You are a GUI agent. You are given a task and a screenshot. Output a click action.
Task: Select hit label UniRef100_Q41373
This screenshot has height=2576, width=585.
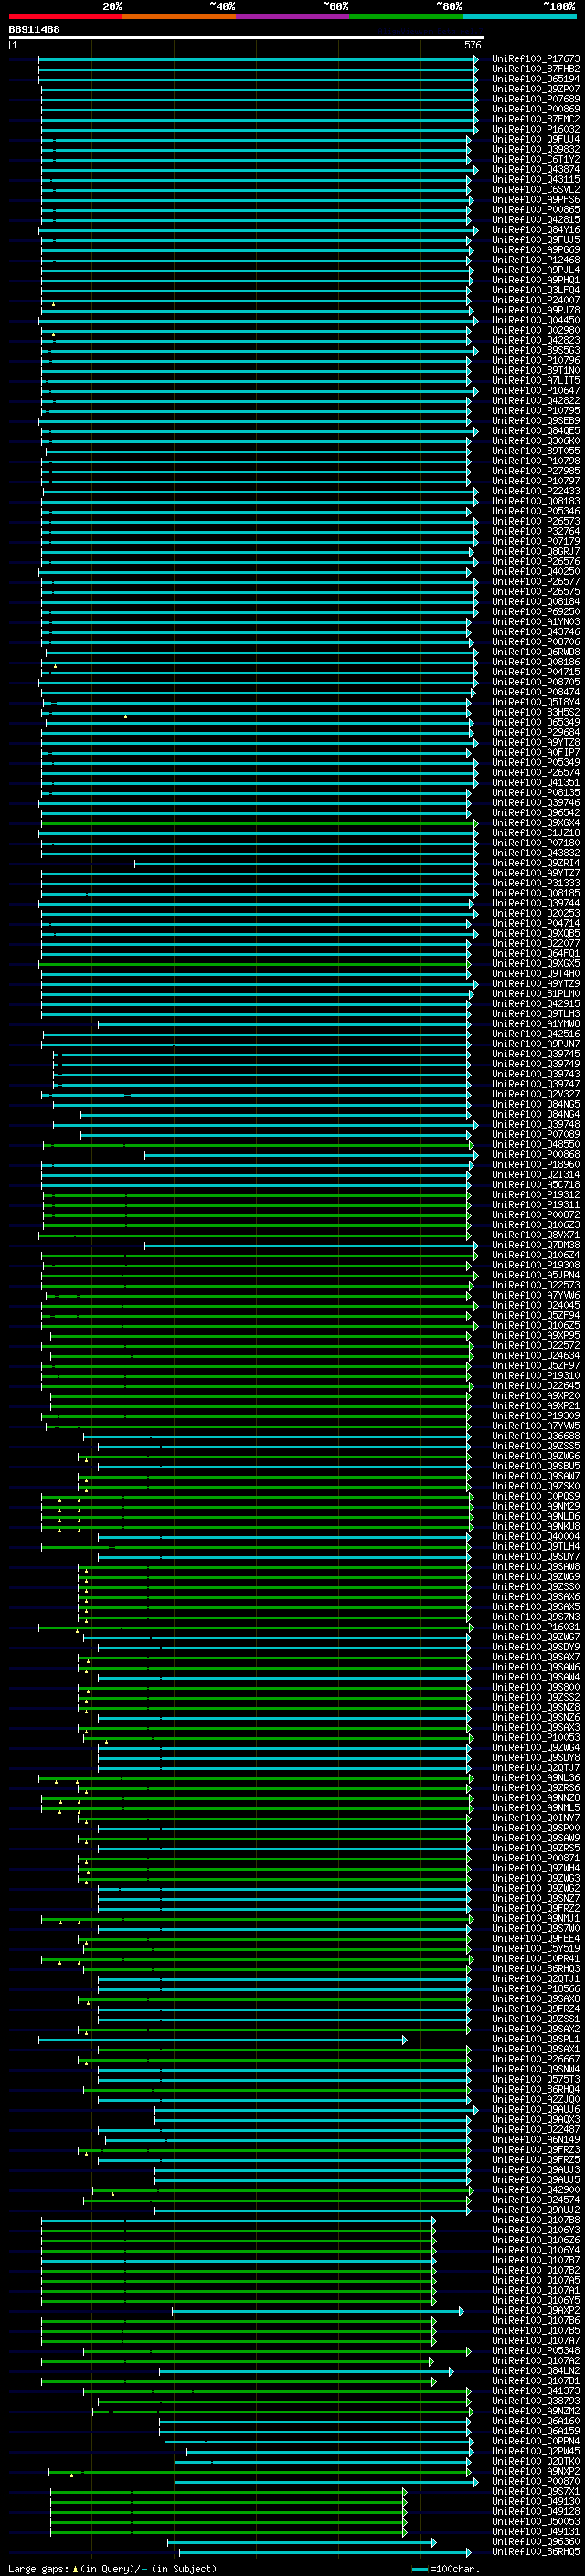(536, 2390)
